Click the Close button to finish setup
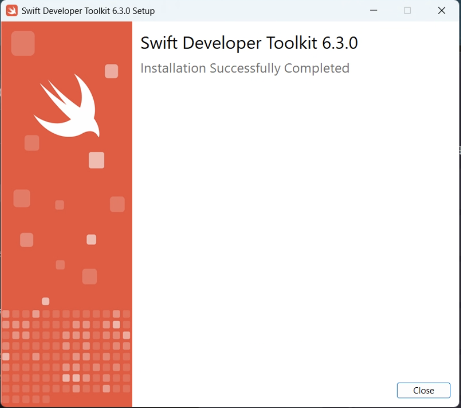This screenshot has height=408, width=462. pos(423,390)
